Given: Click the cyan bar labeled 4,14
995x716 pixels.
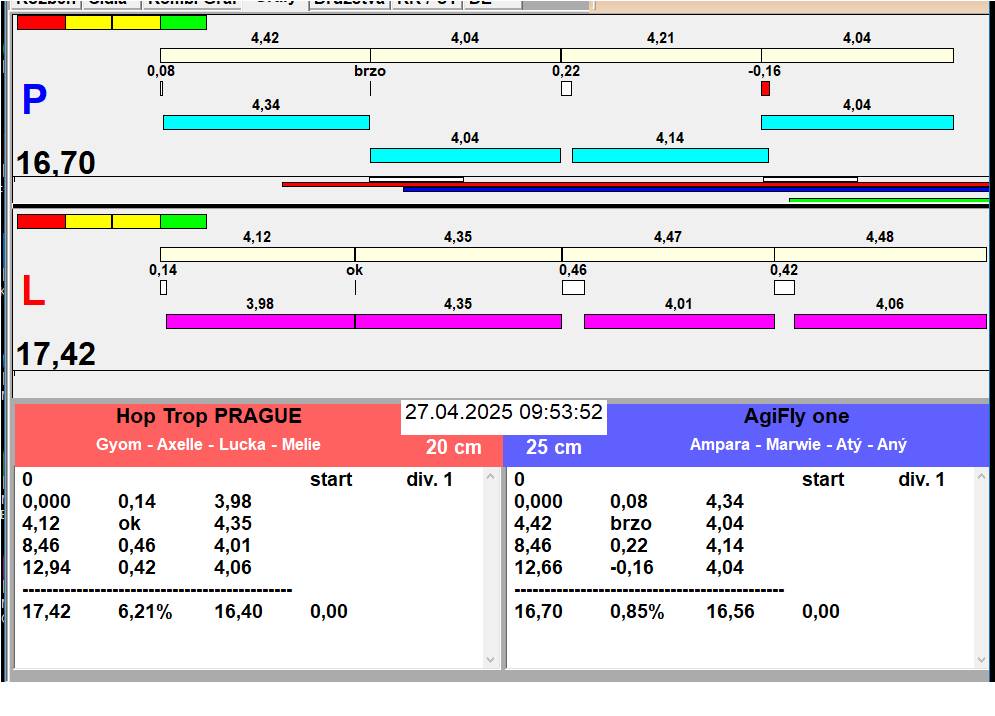Looking at the screenshot, I should point(670,155).
